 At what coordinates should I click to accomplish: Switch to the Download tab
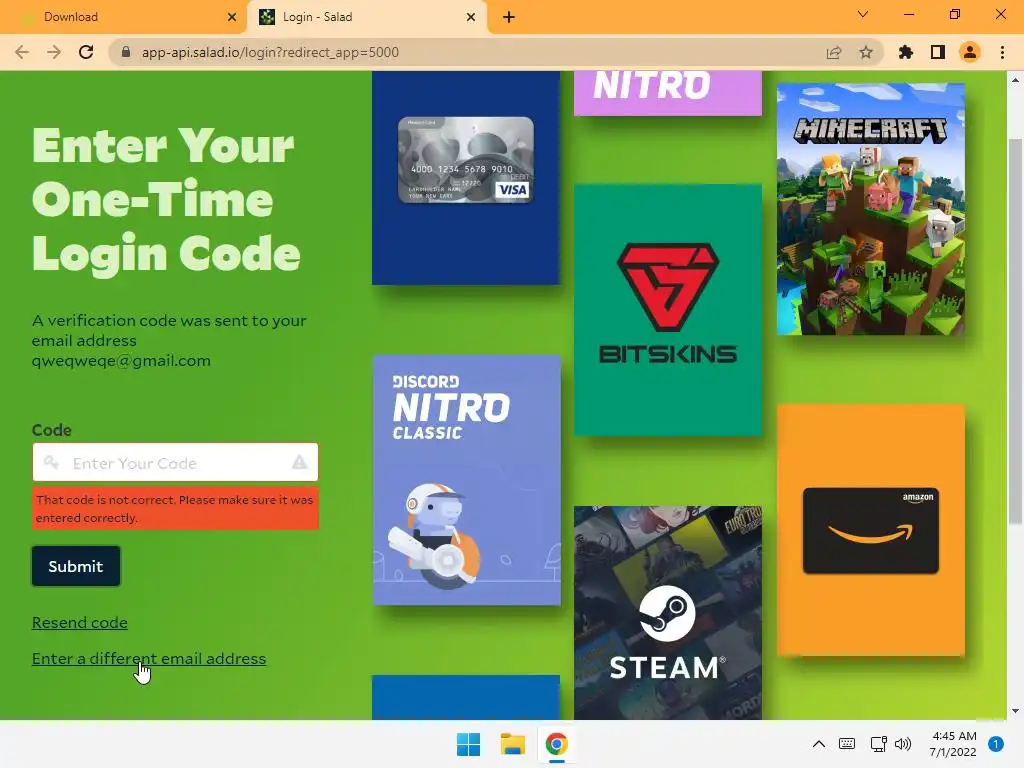(x=123, y=17)
